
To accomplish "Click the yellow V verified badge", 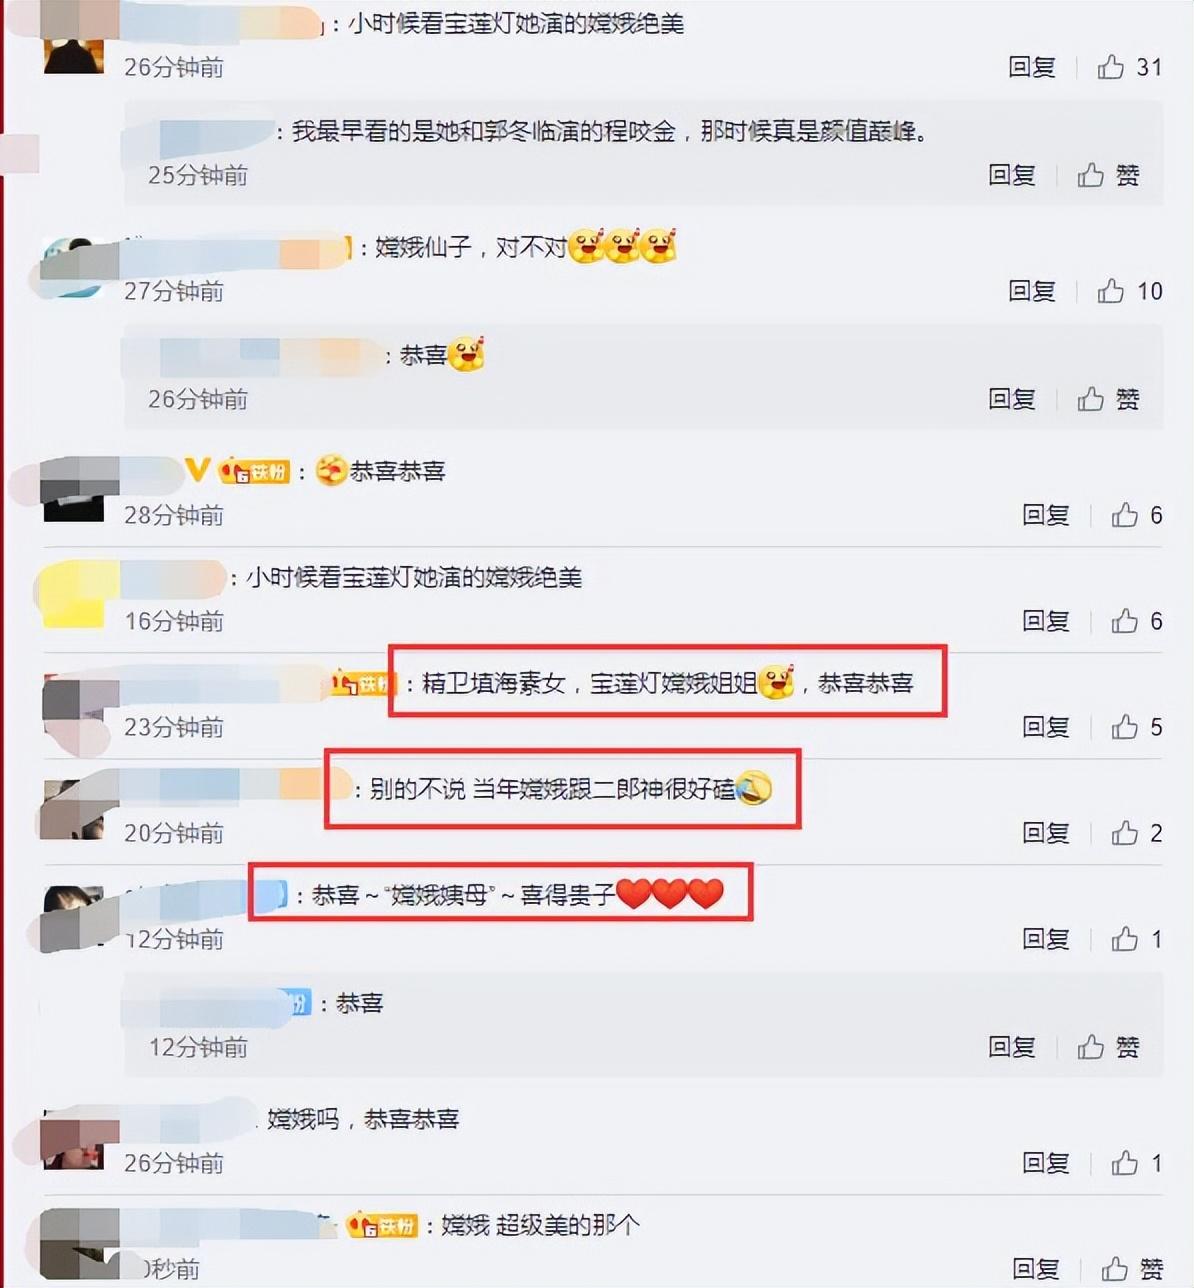I will coord(198,469).
